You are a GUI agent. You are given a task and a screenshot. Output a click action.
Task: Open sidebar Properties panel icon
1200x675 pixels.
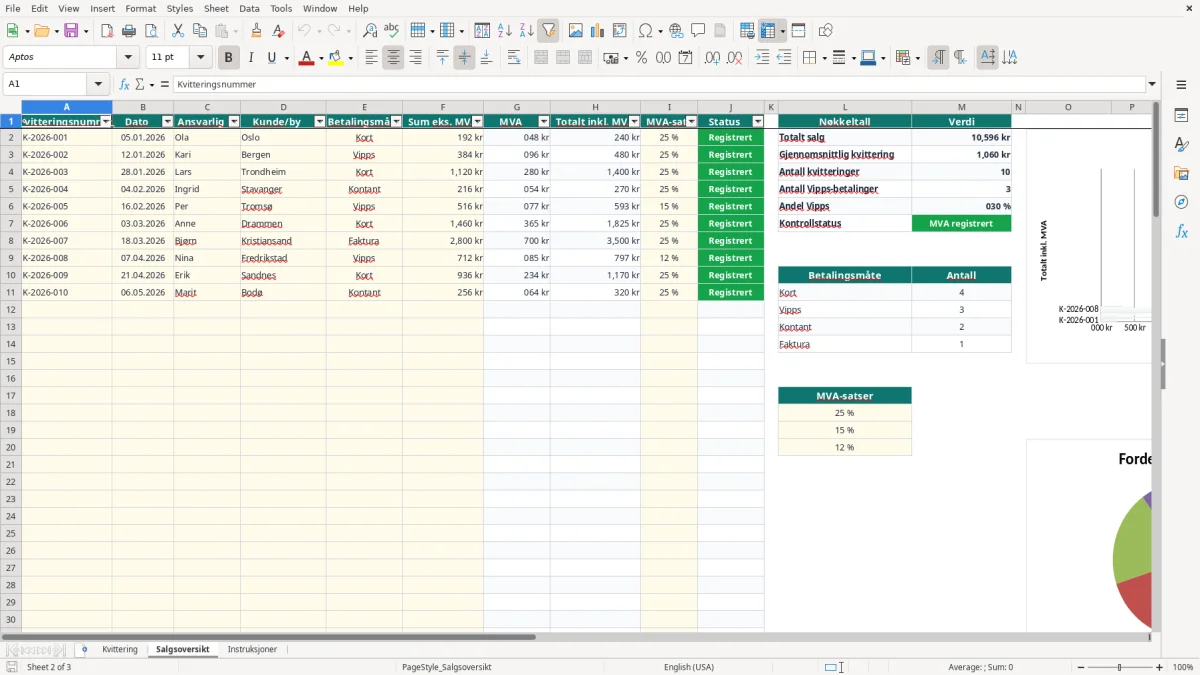click(x=1181, y=116)
